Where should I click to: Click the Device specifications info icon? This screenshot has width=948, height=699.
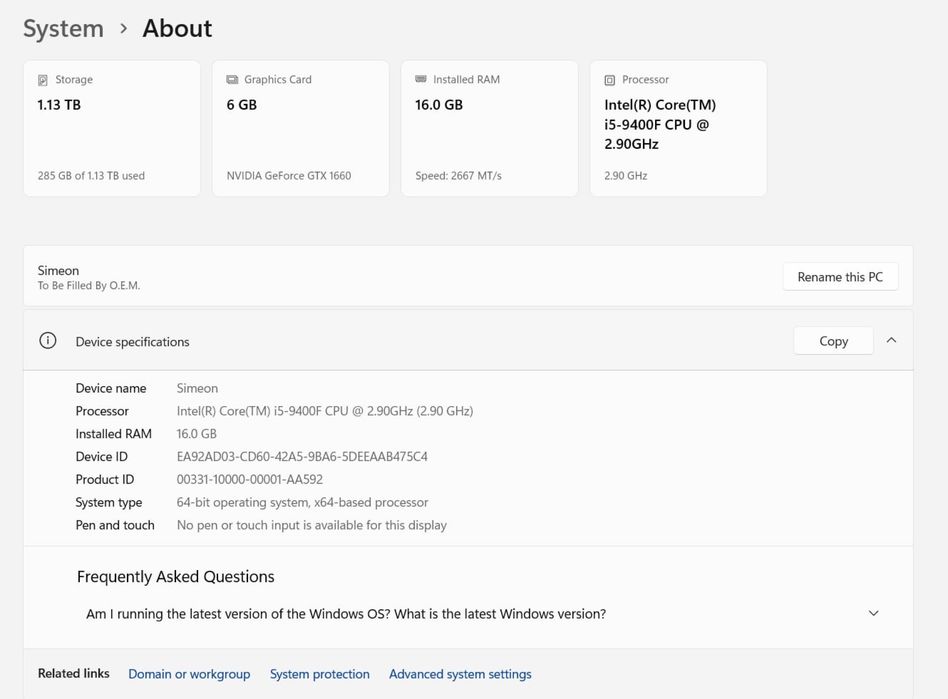(47, 341)
